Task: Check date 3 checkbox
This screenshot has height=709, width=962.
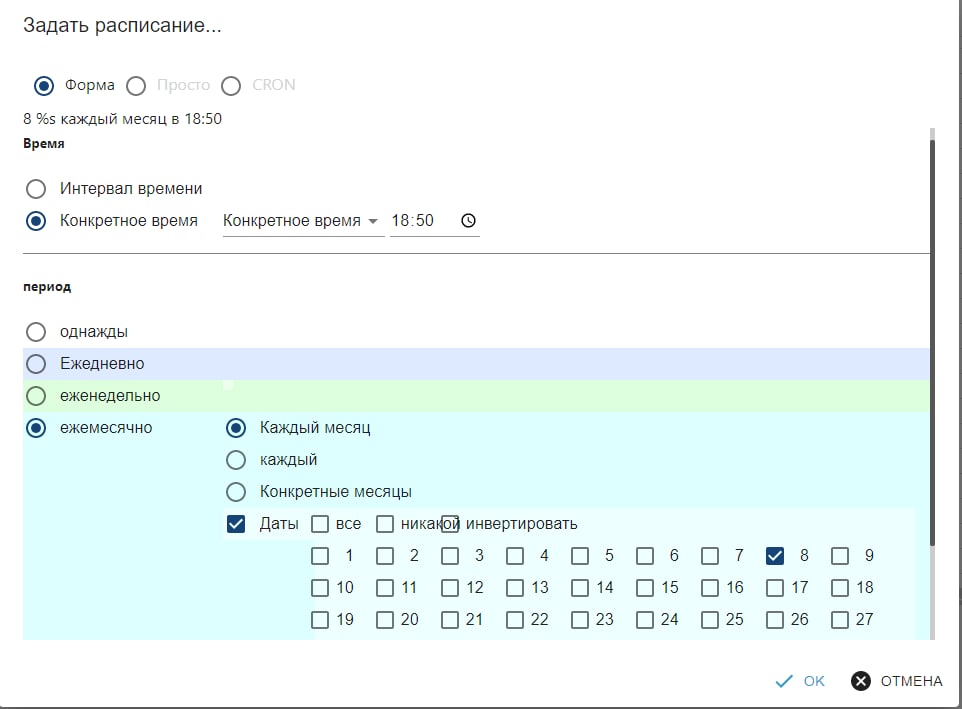Action: coord(450,556)
